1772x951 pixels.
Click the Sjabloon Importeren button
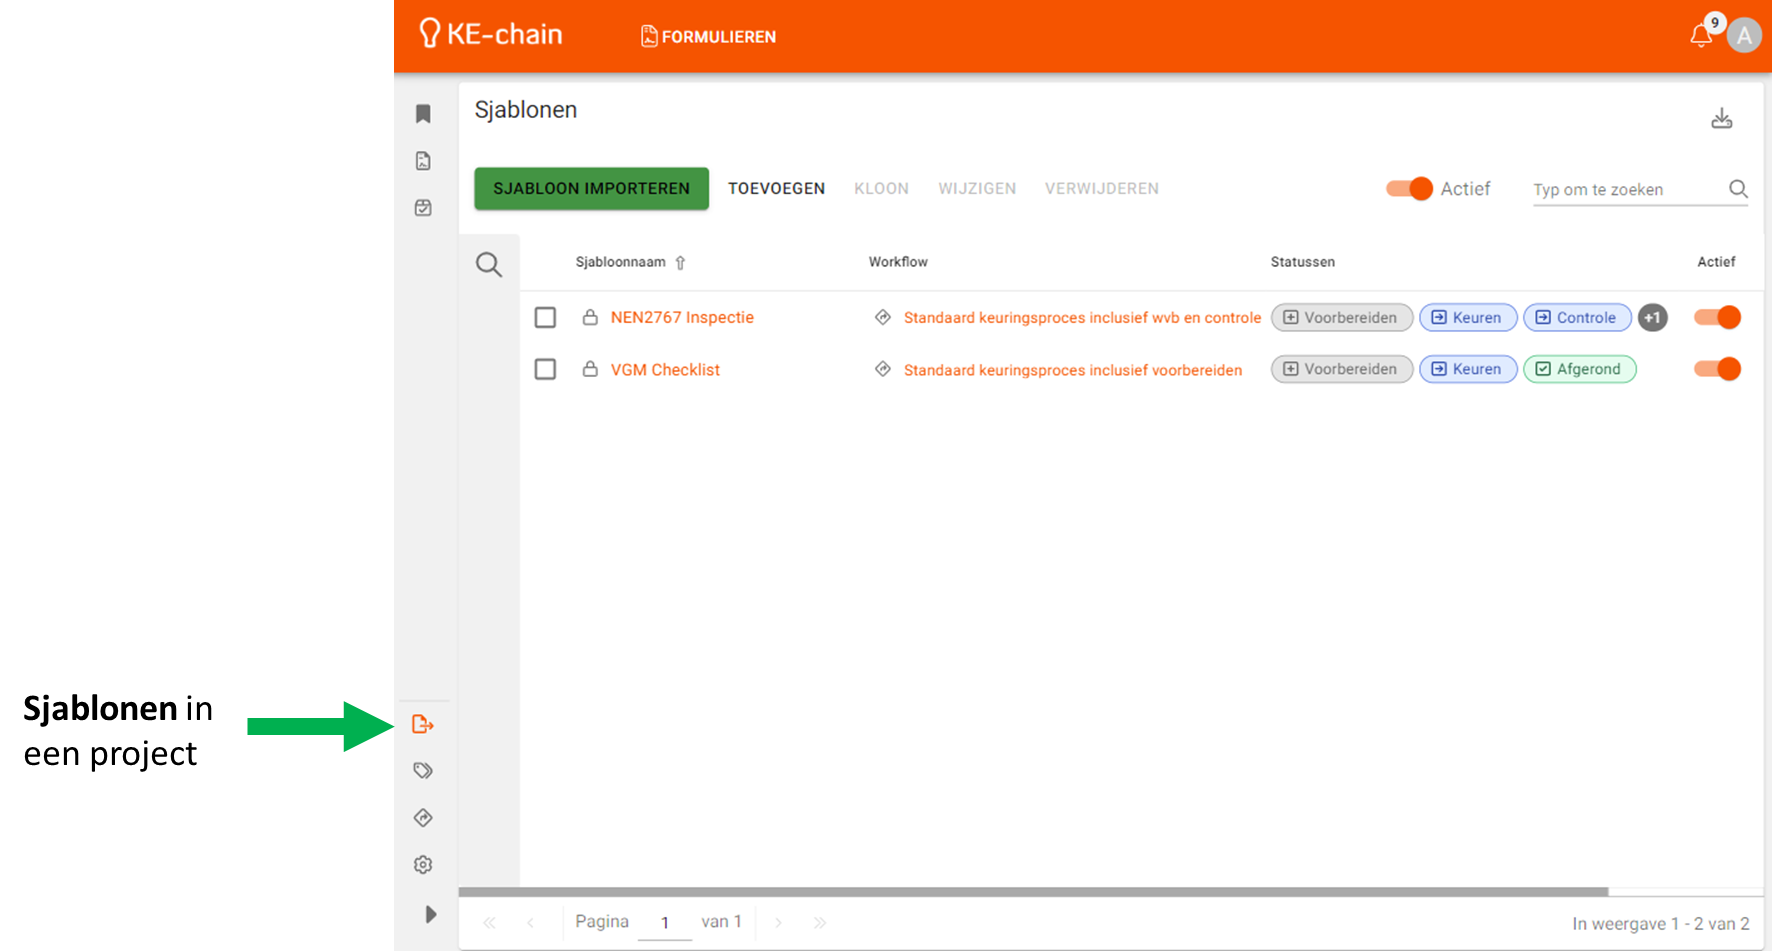(x=591, y=189)
